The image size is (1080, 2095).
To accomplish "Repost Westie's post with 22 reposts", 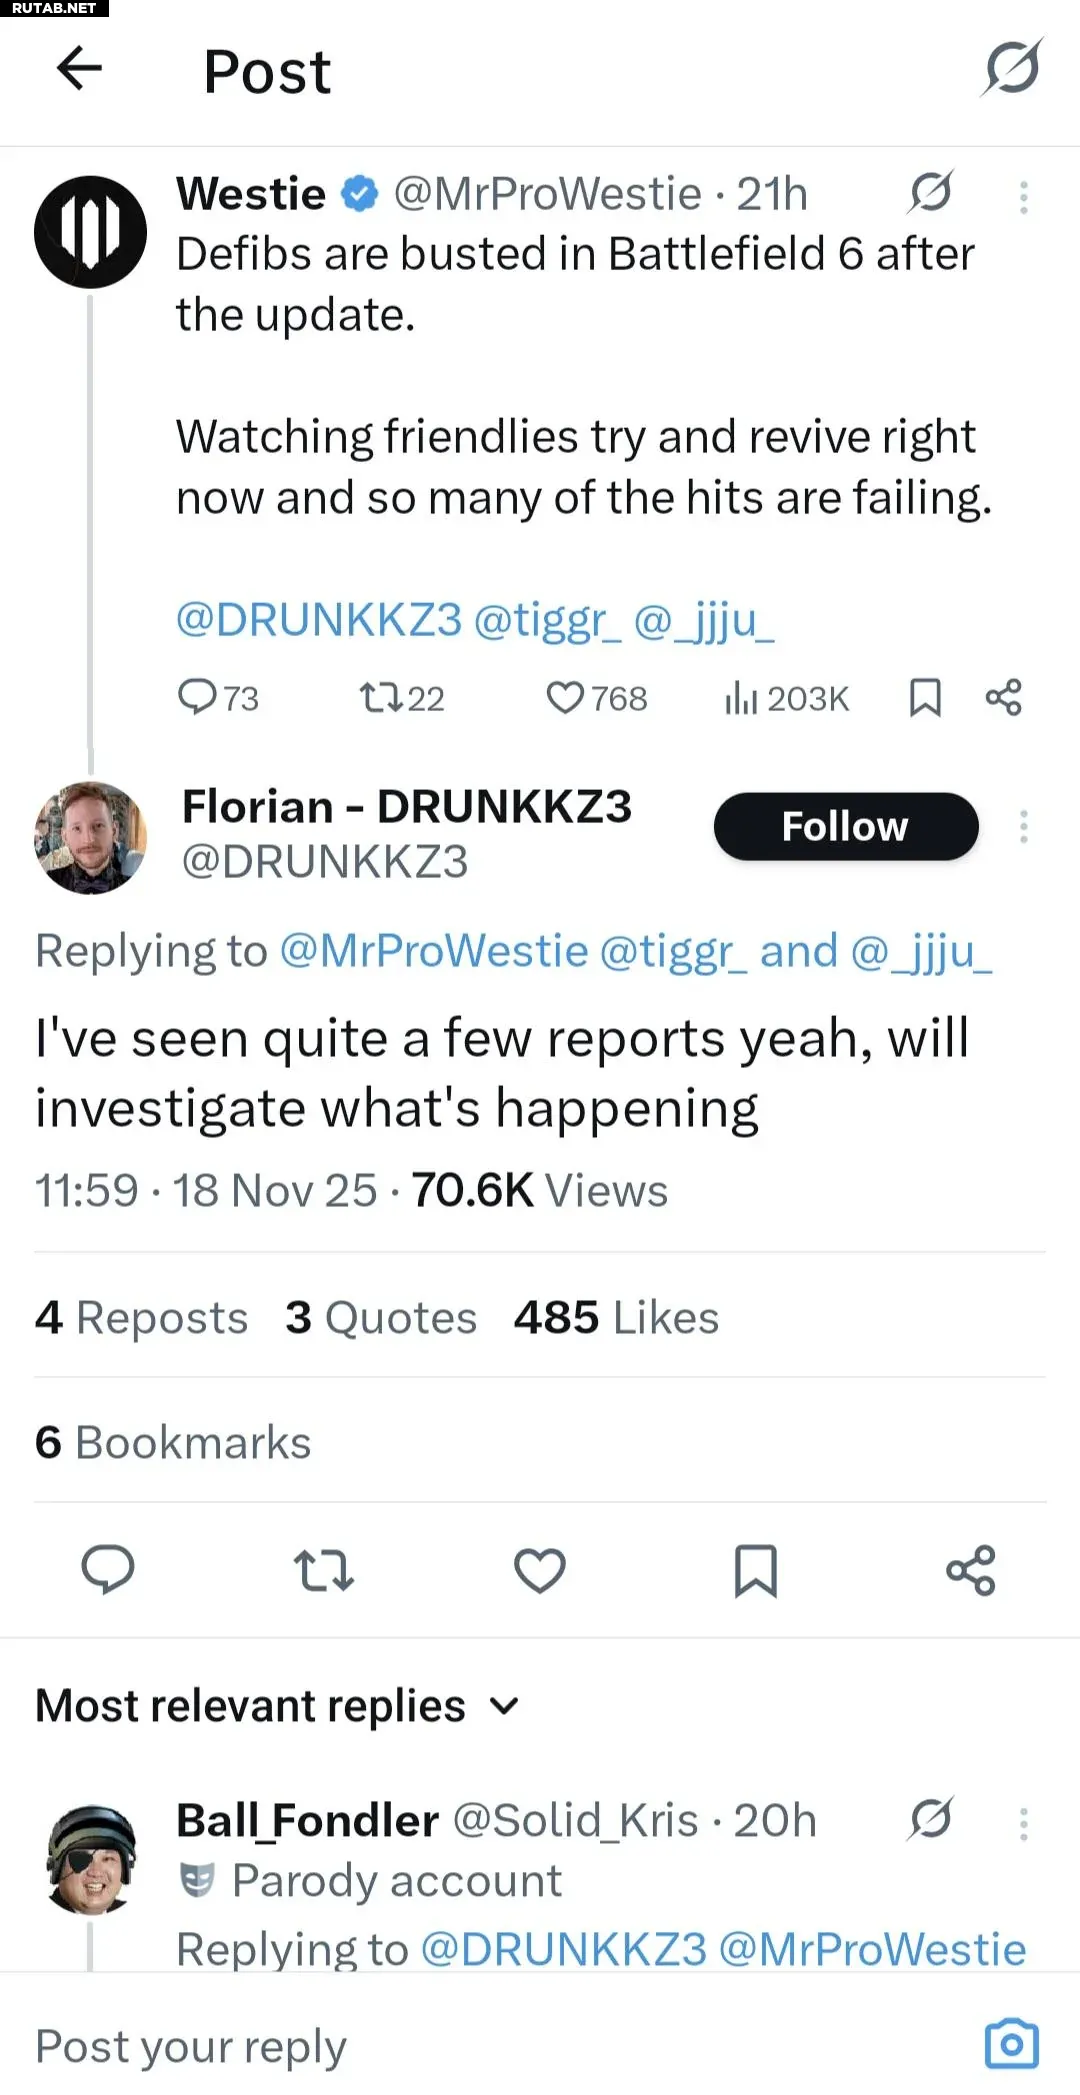I will (x=381, y=697).
